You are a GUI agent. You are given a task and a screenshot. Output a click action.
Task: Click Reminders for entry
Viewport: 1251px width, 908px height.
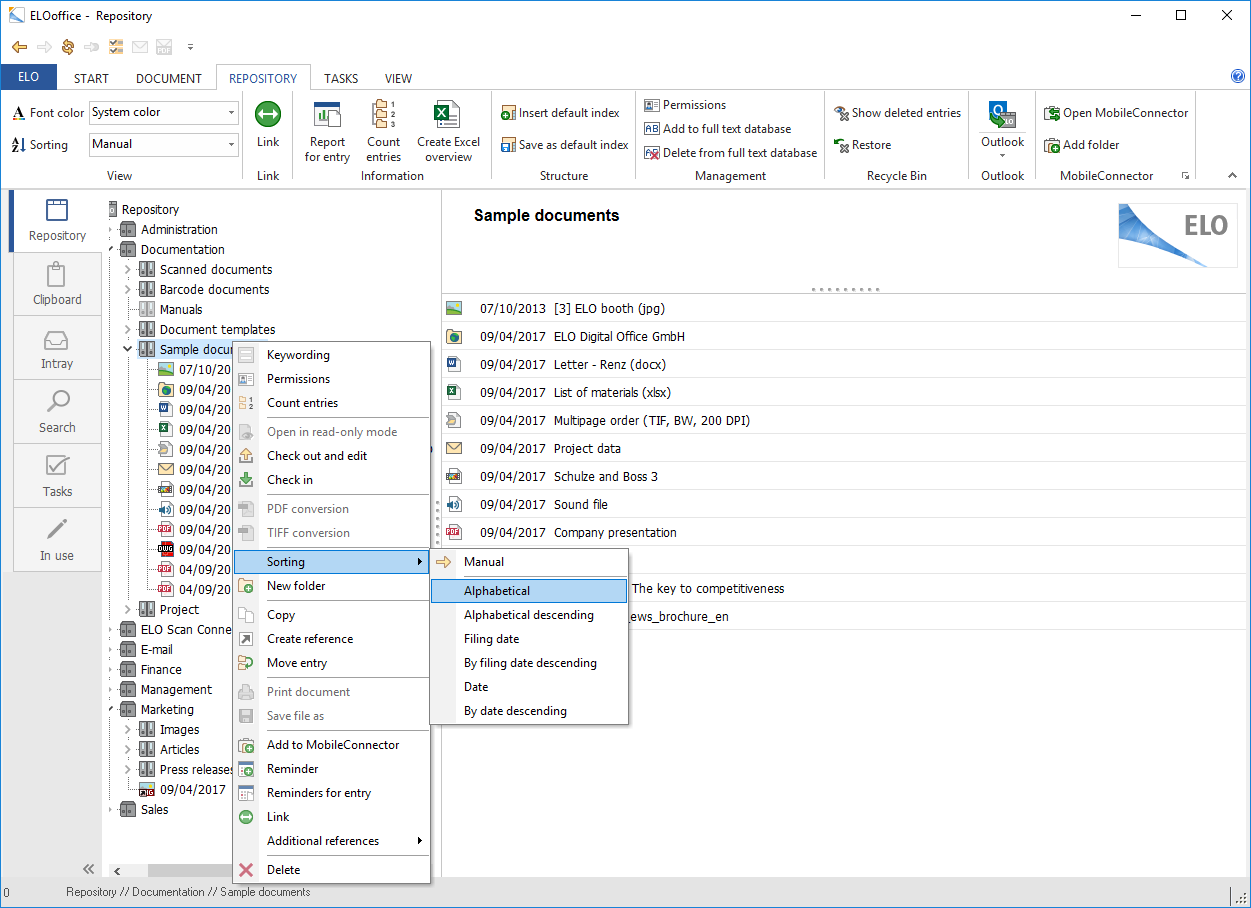(331, 793)
